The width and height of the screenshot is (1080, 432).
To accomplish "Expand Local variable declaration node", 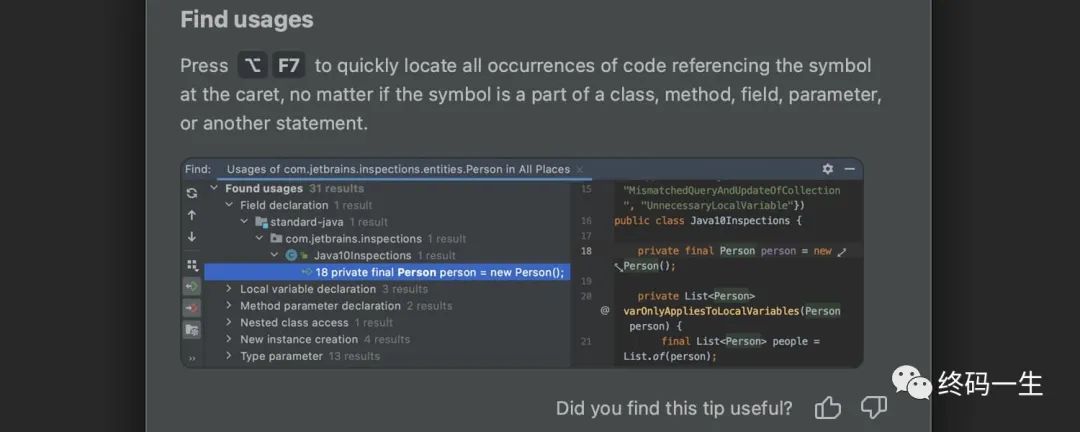I will 229,289.
